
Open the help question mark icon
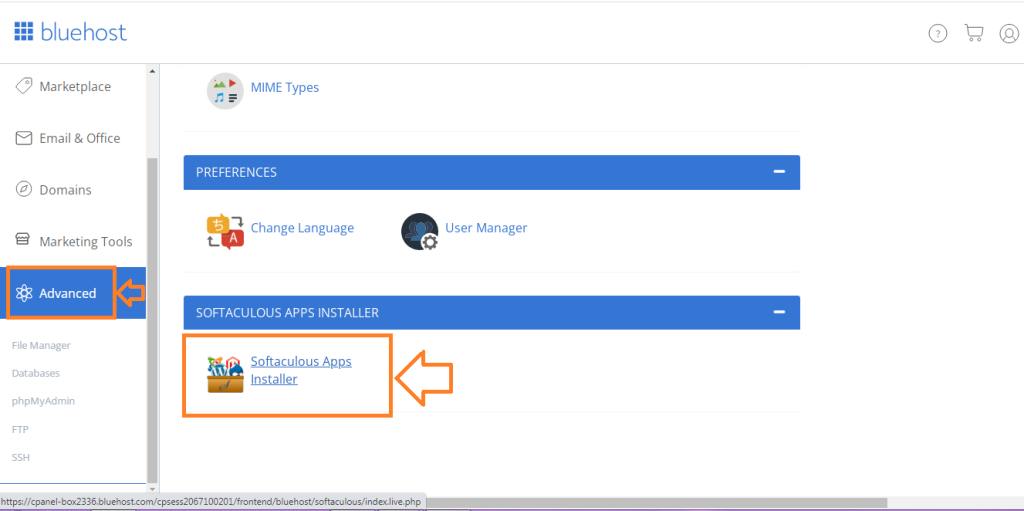click(x=938, y=34)
